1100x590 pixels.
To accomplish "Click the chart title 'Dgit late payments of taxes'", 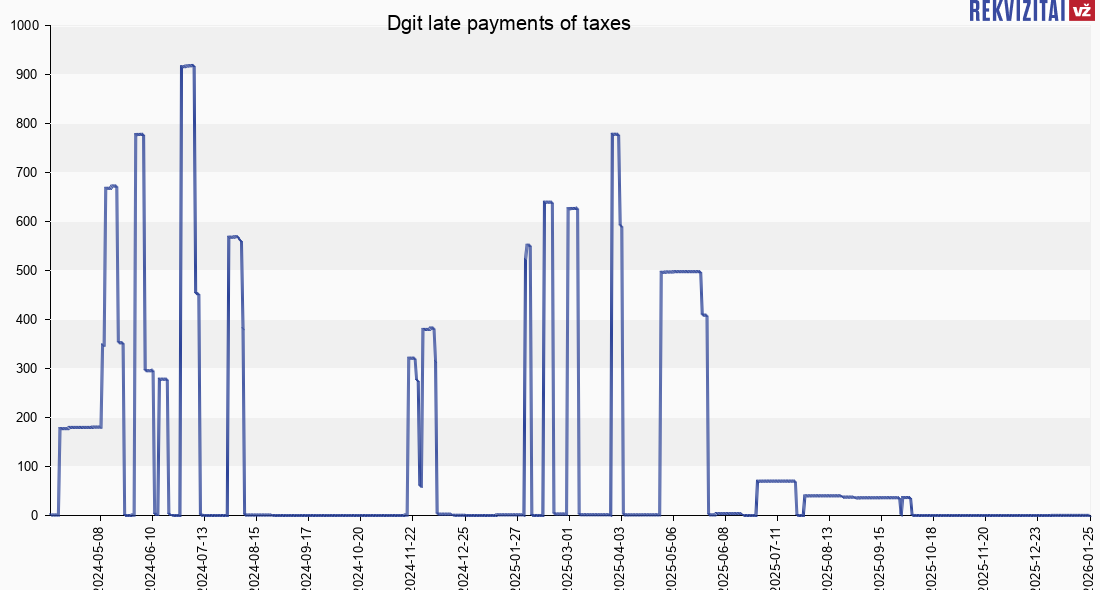I will tap(509, 24).
